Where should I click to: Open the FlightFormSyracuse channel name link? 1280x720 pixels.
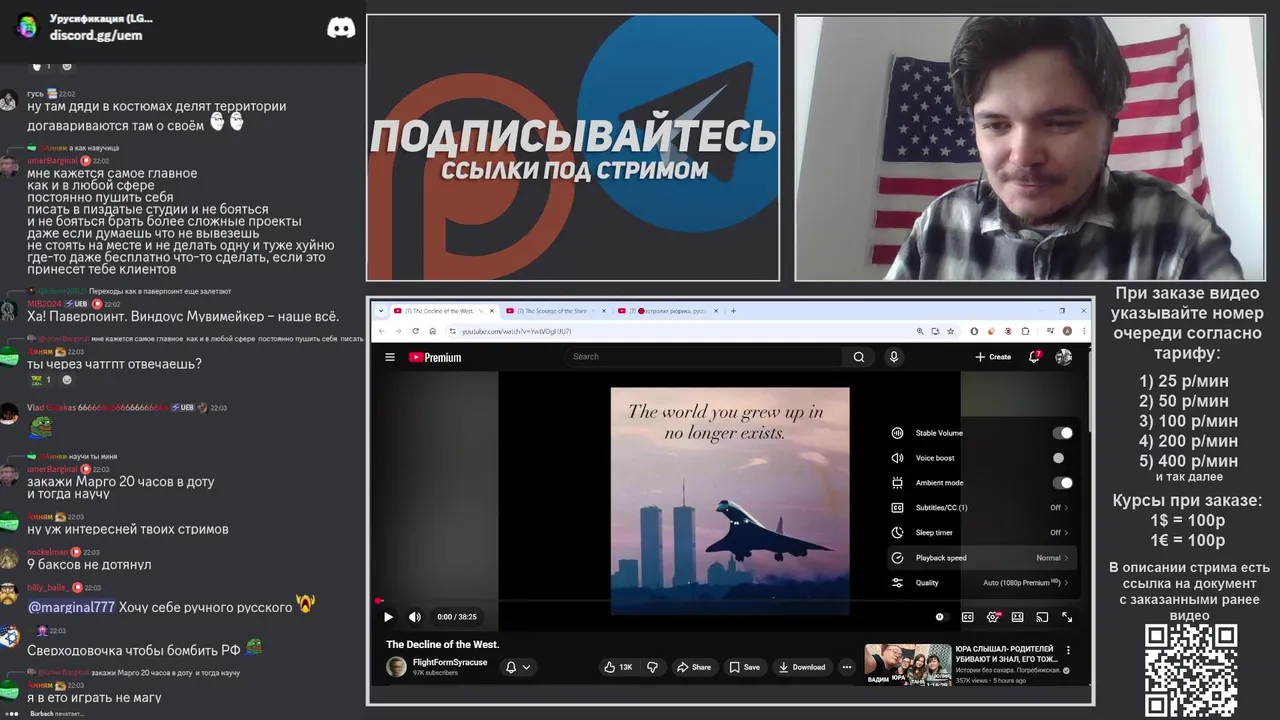click(x=450, y=662)
